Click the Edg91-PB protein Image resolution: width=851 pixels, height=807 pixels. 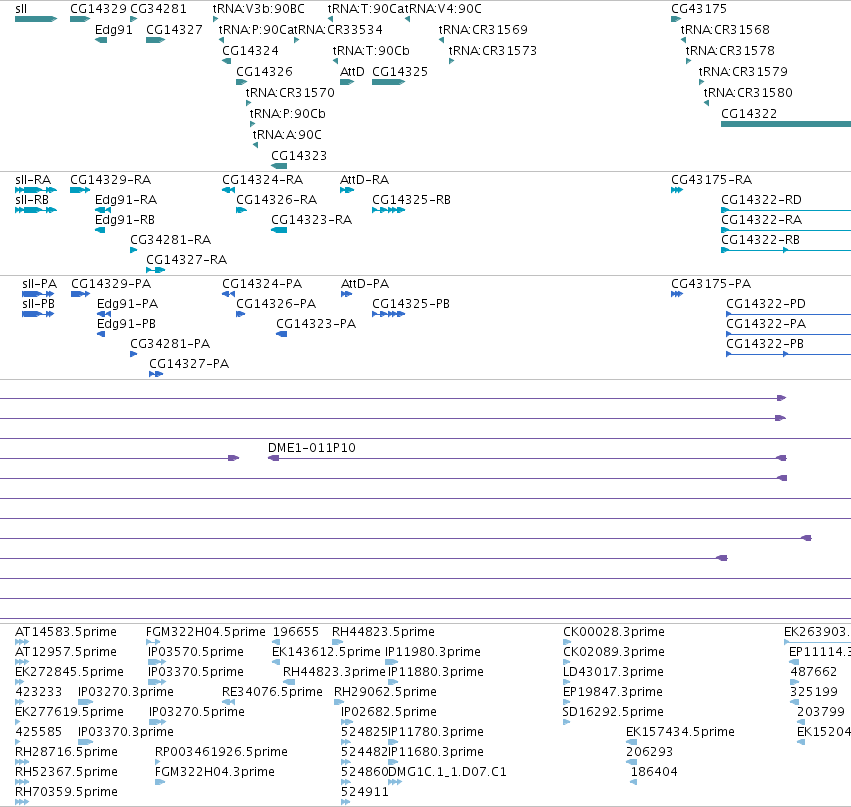click(x=101, y=334)
